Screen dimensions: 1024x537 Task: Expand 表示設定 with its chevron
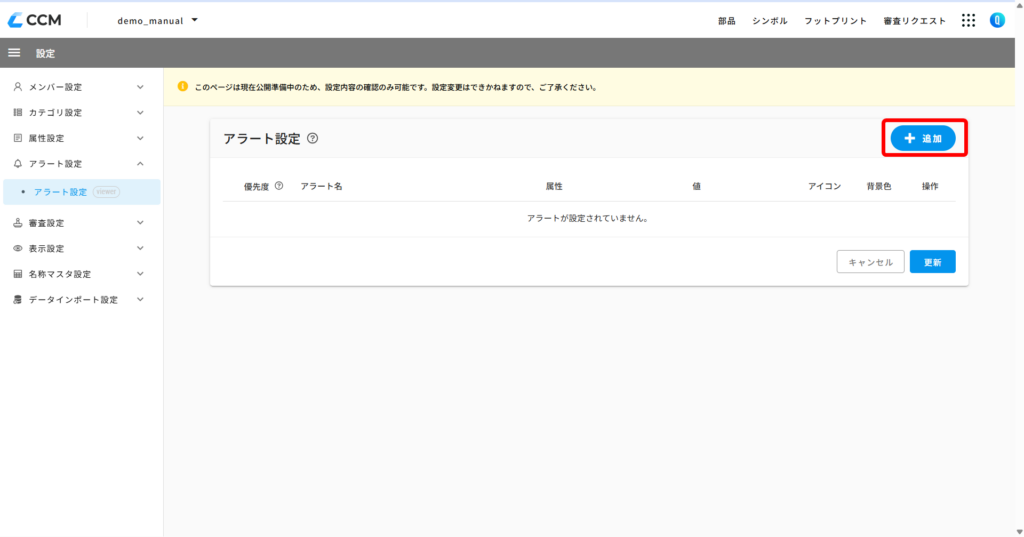(140, 248)
